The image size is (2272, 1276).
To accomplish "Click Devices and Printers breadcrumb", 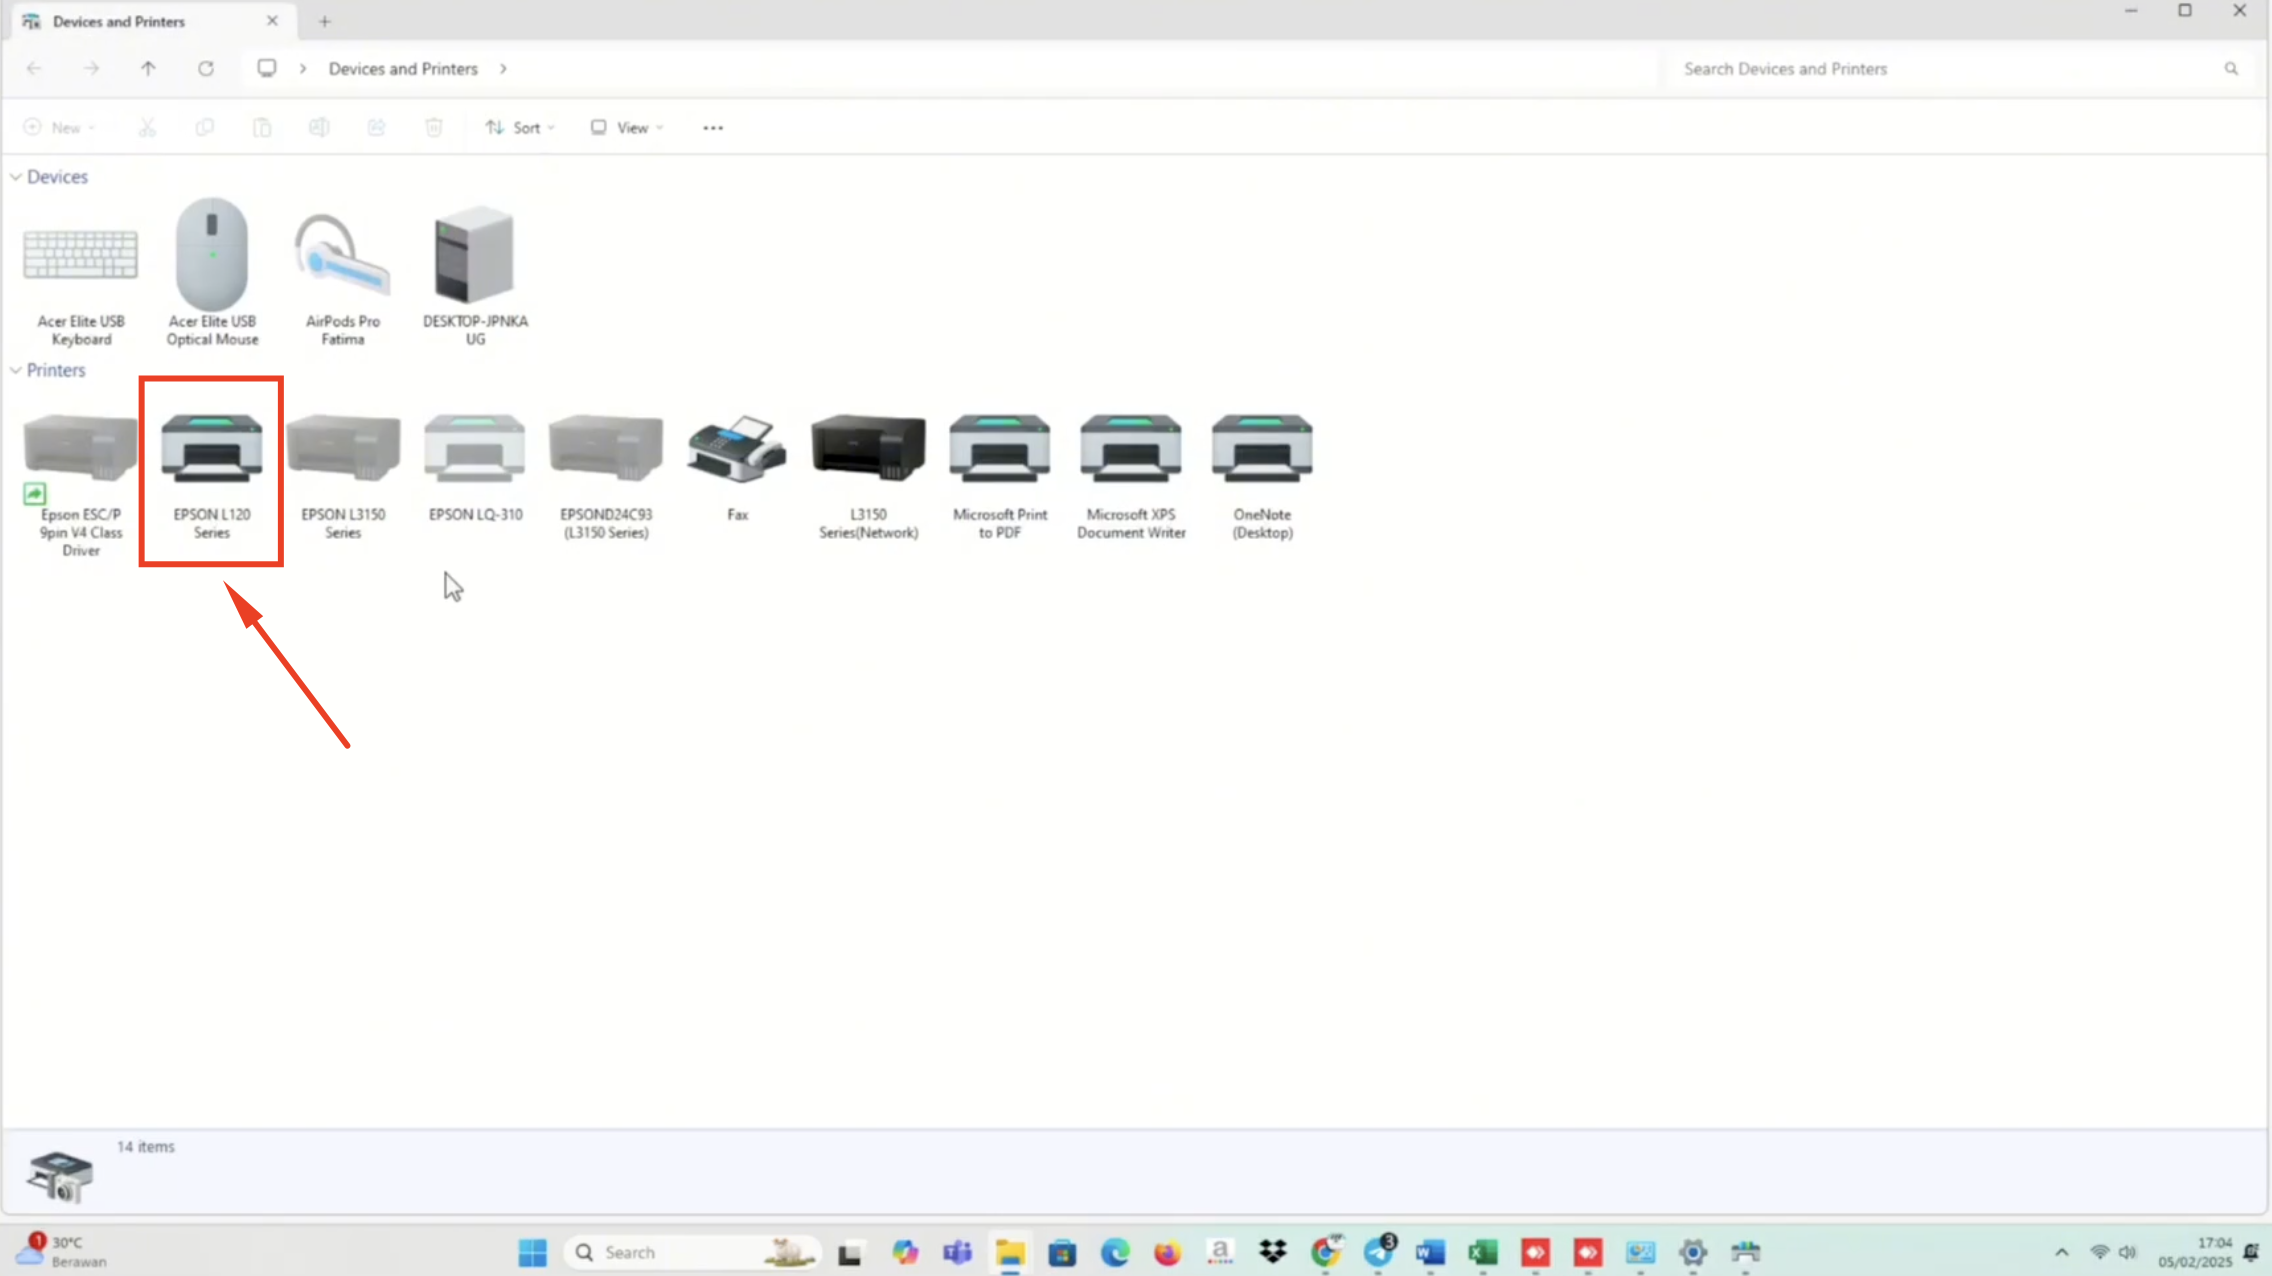I will 403,69.
